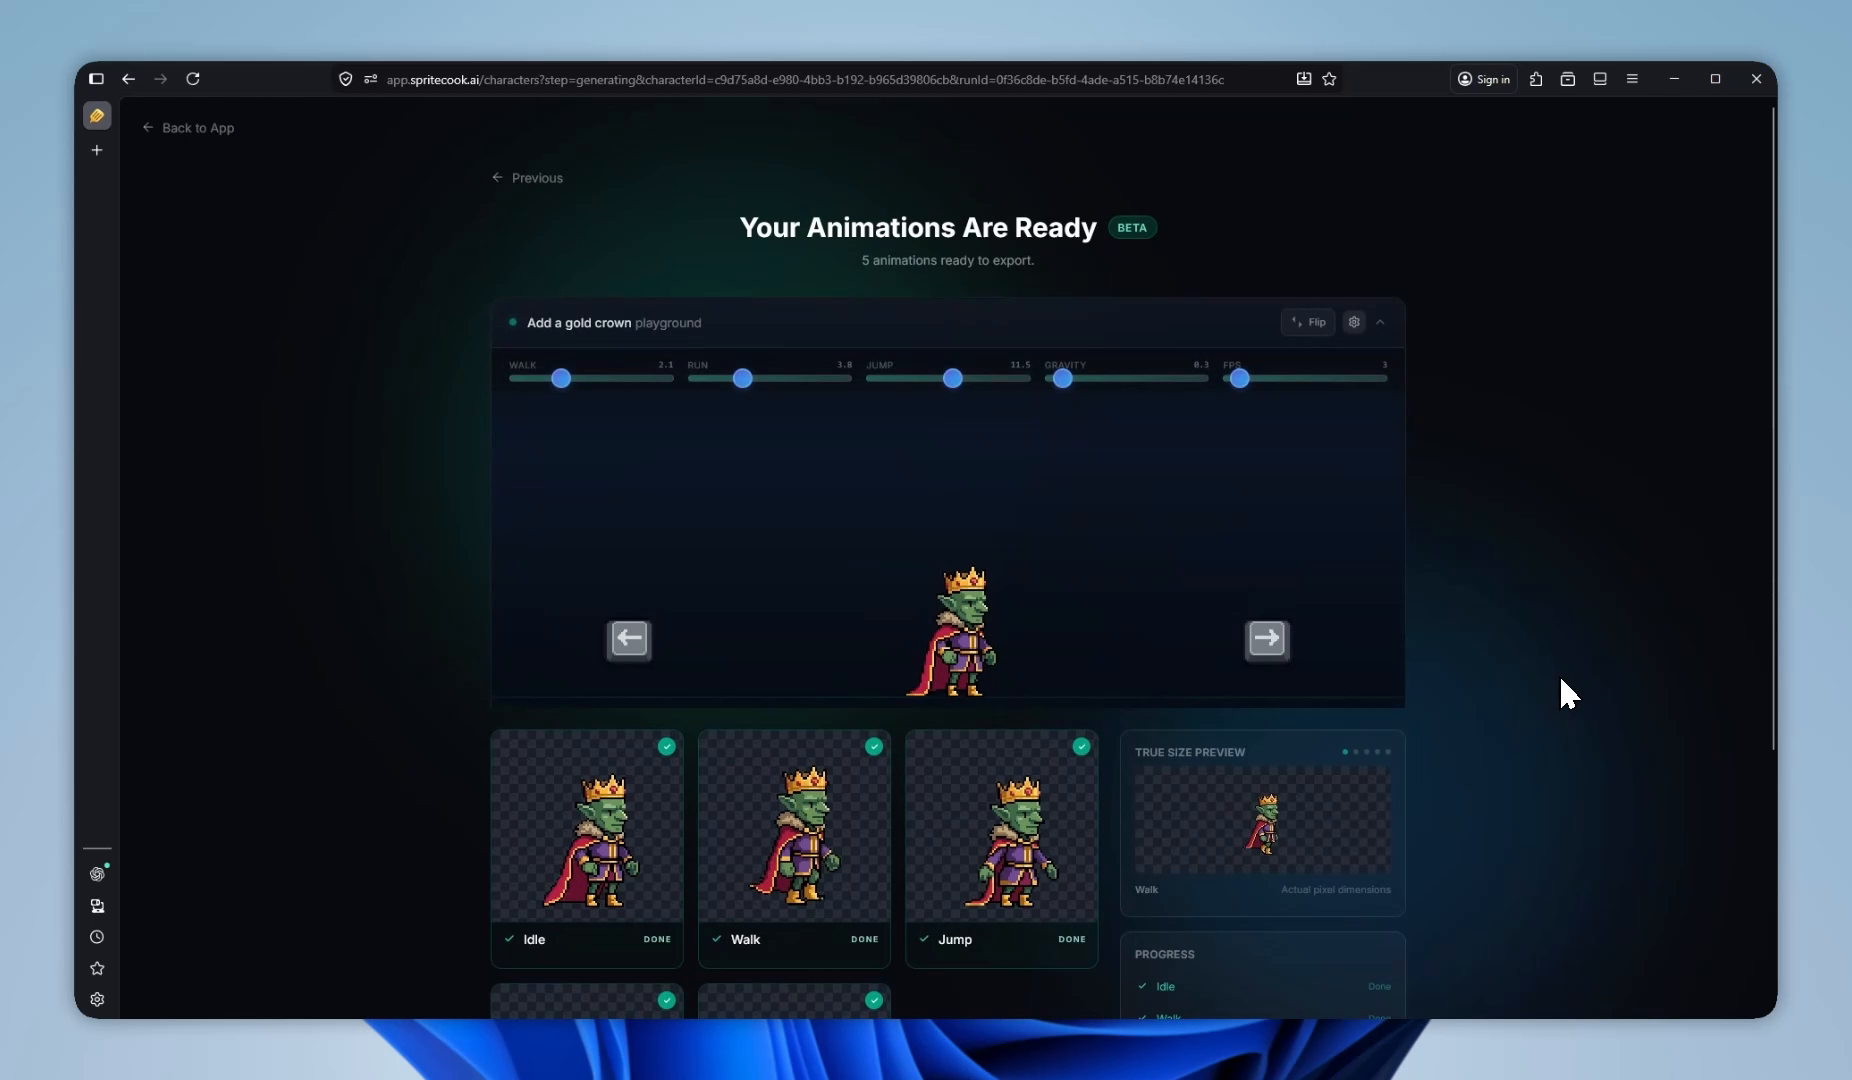Open sidebar settings gear at bottom left

click(97, 999)
